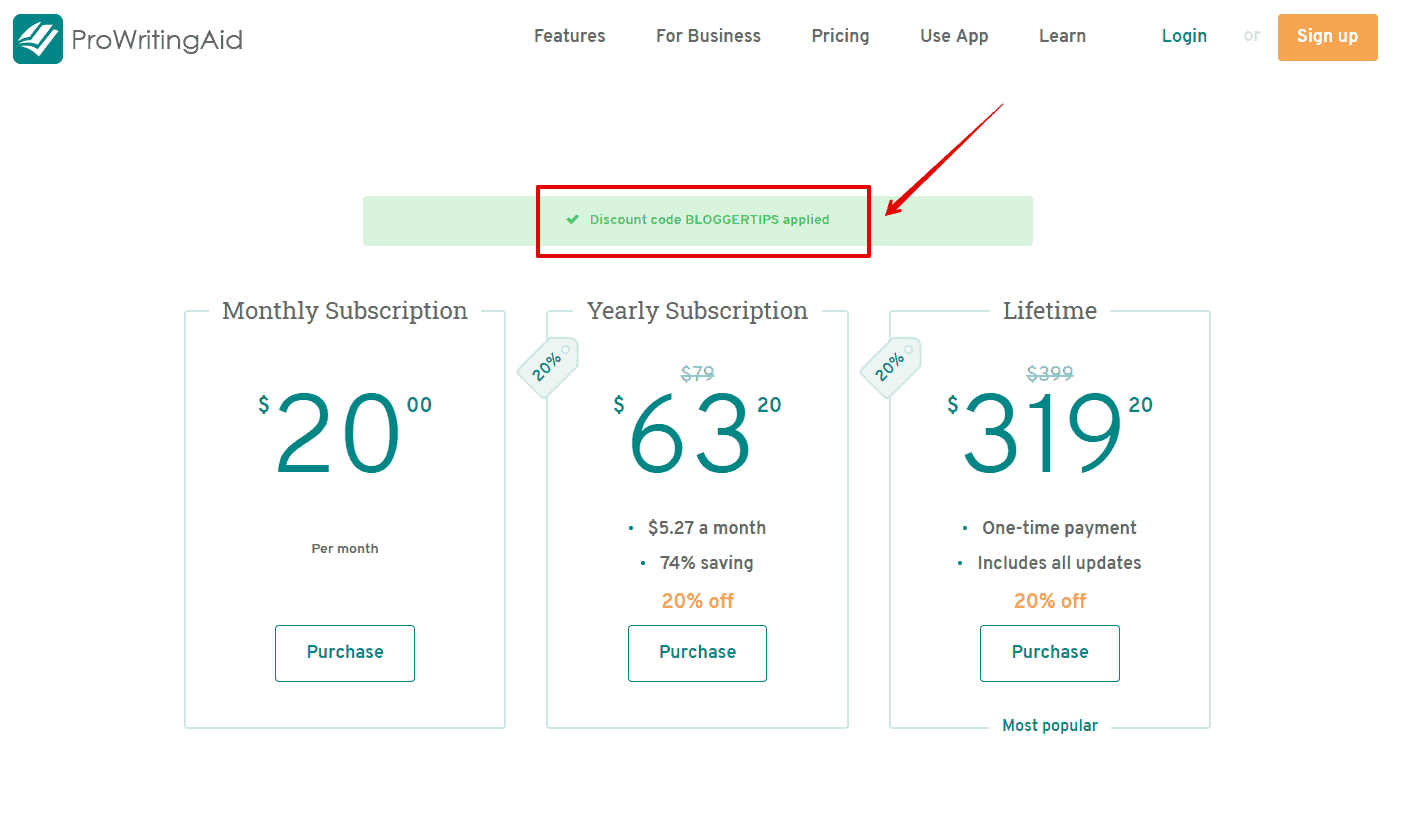Click the Discount code BLOGGERTIPS applied message
Viewport: 1412px width, 823px height.
point(709,220)
